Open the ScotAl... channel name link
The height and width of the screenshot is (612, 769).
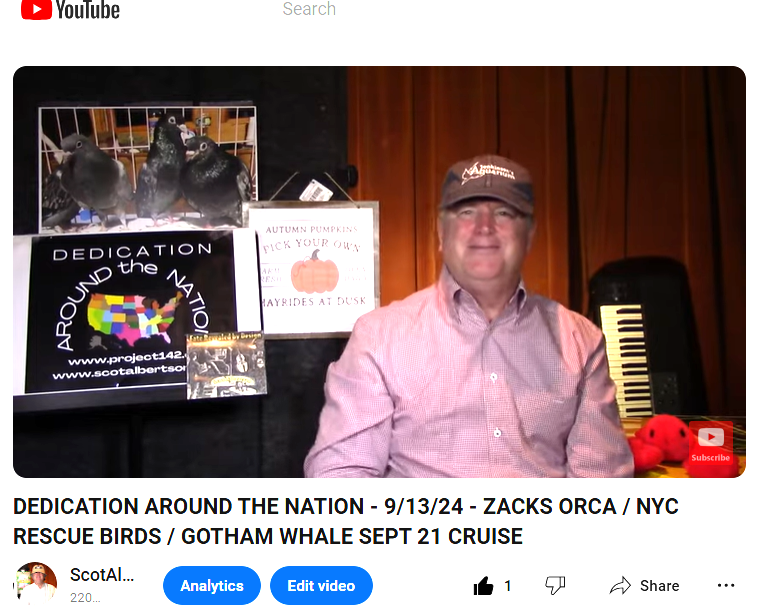click(102, 575)
